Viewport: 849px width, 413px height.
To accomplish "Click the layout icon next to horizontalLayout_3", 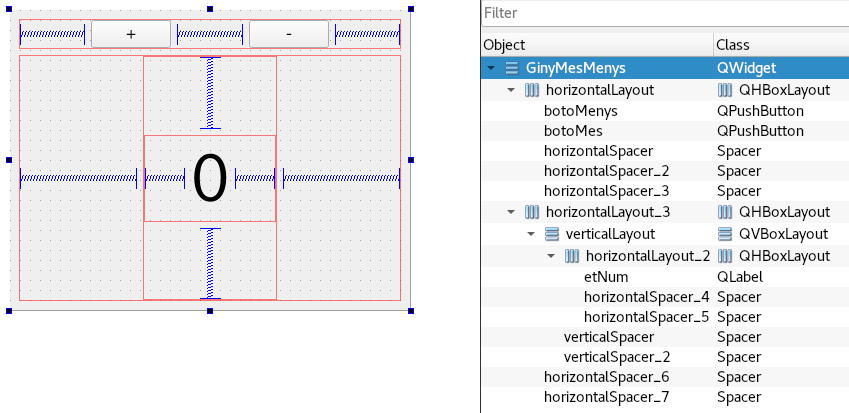I will (532, 213).
